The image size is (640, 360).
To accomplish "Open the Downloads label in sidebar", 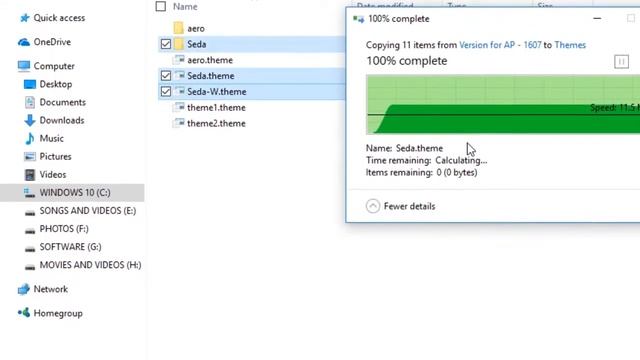I will pos(62,120).
